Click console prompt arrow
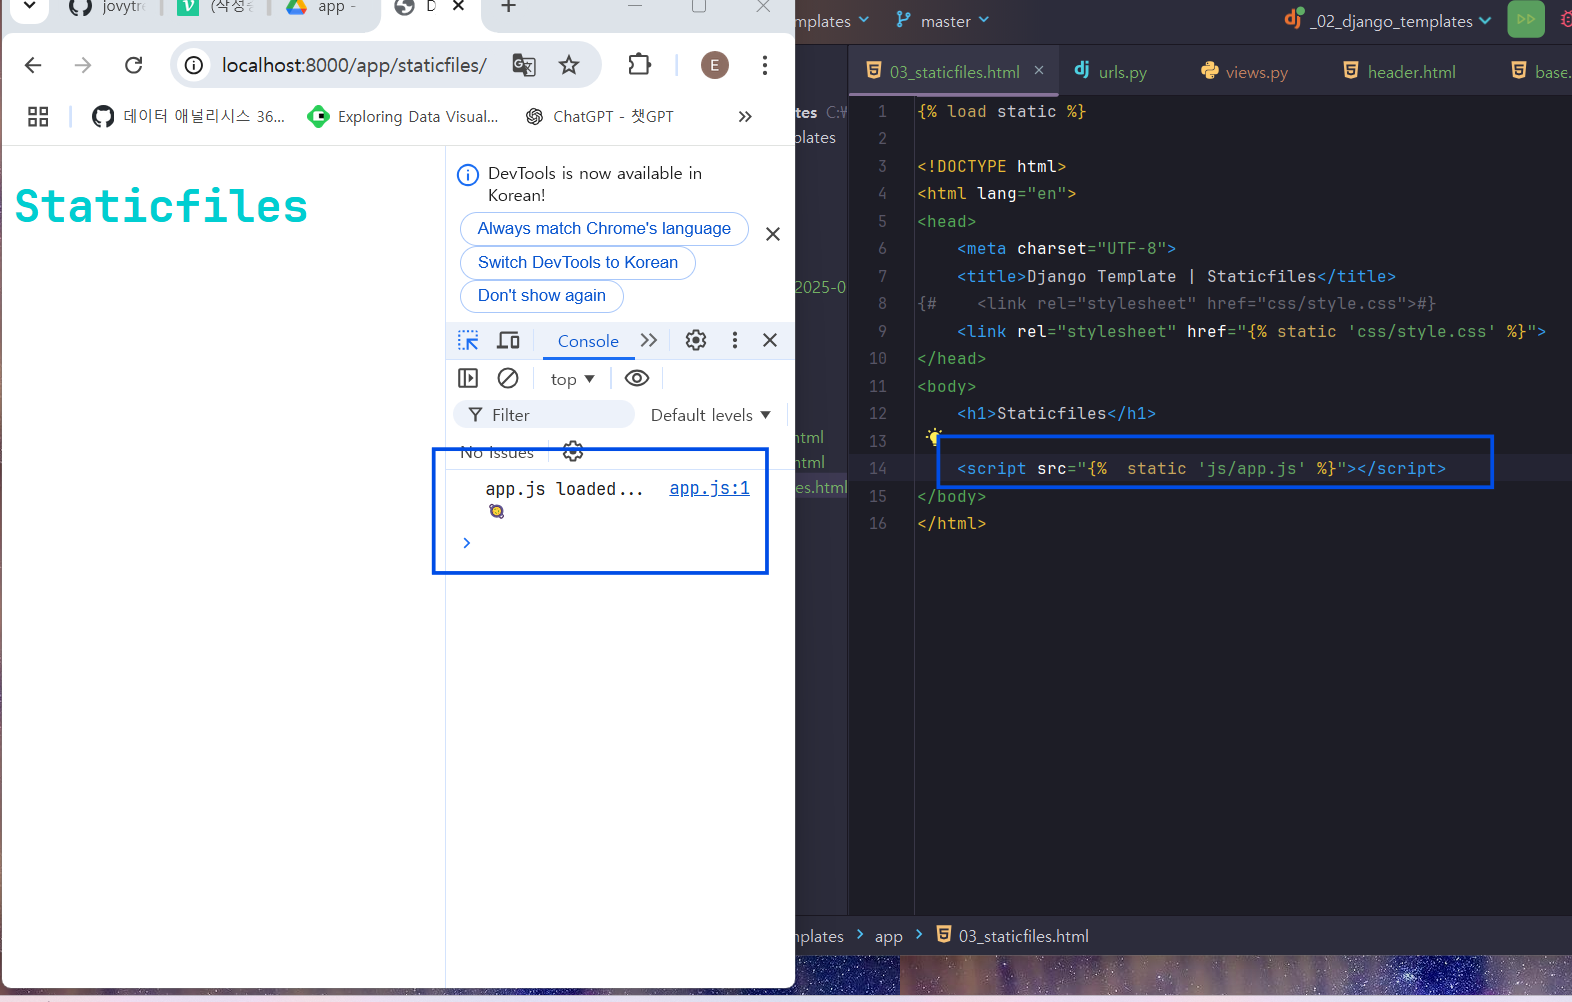This screenshot has width=1572, height=1002. [x=466, y=543]
